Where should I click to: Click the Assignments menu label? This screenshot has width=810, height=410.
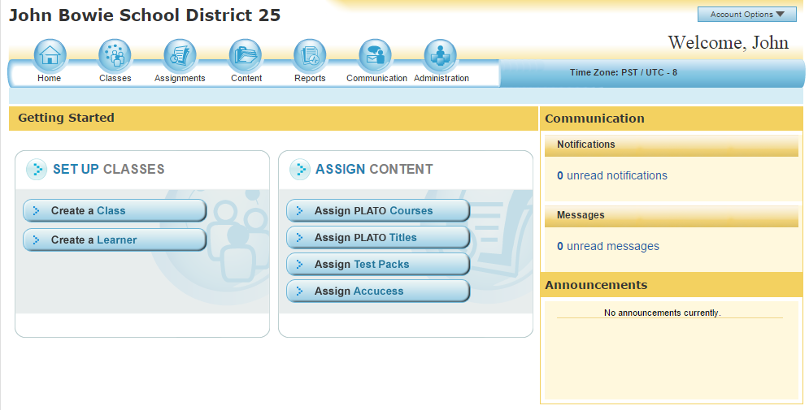180,78
